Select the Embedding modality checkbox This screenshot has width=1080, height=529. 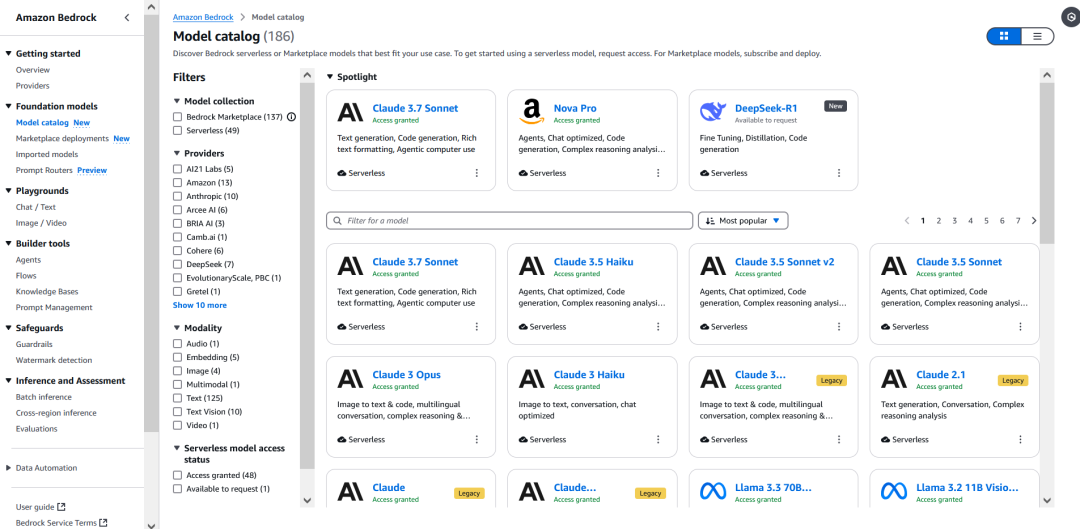click(178, 357)
